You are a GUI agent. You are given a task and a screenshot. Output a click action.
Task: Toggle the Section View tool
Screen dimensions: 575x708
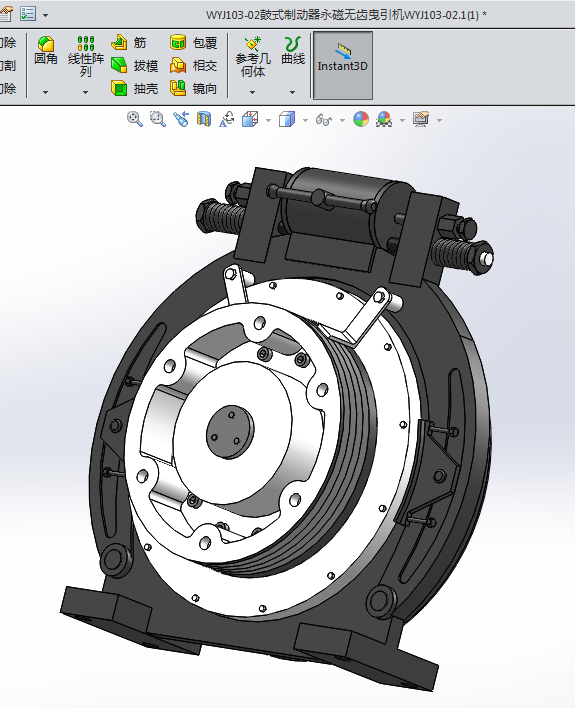pos(204,119)
